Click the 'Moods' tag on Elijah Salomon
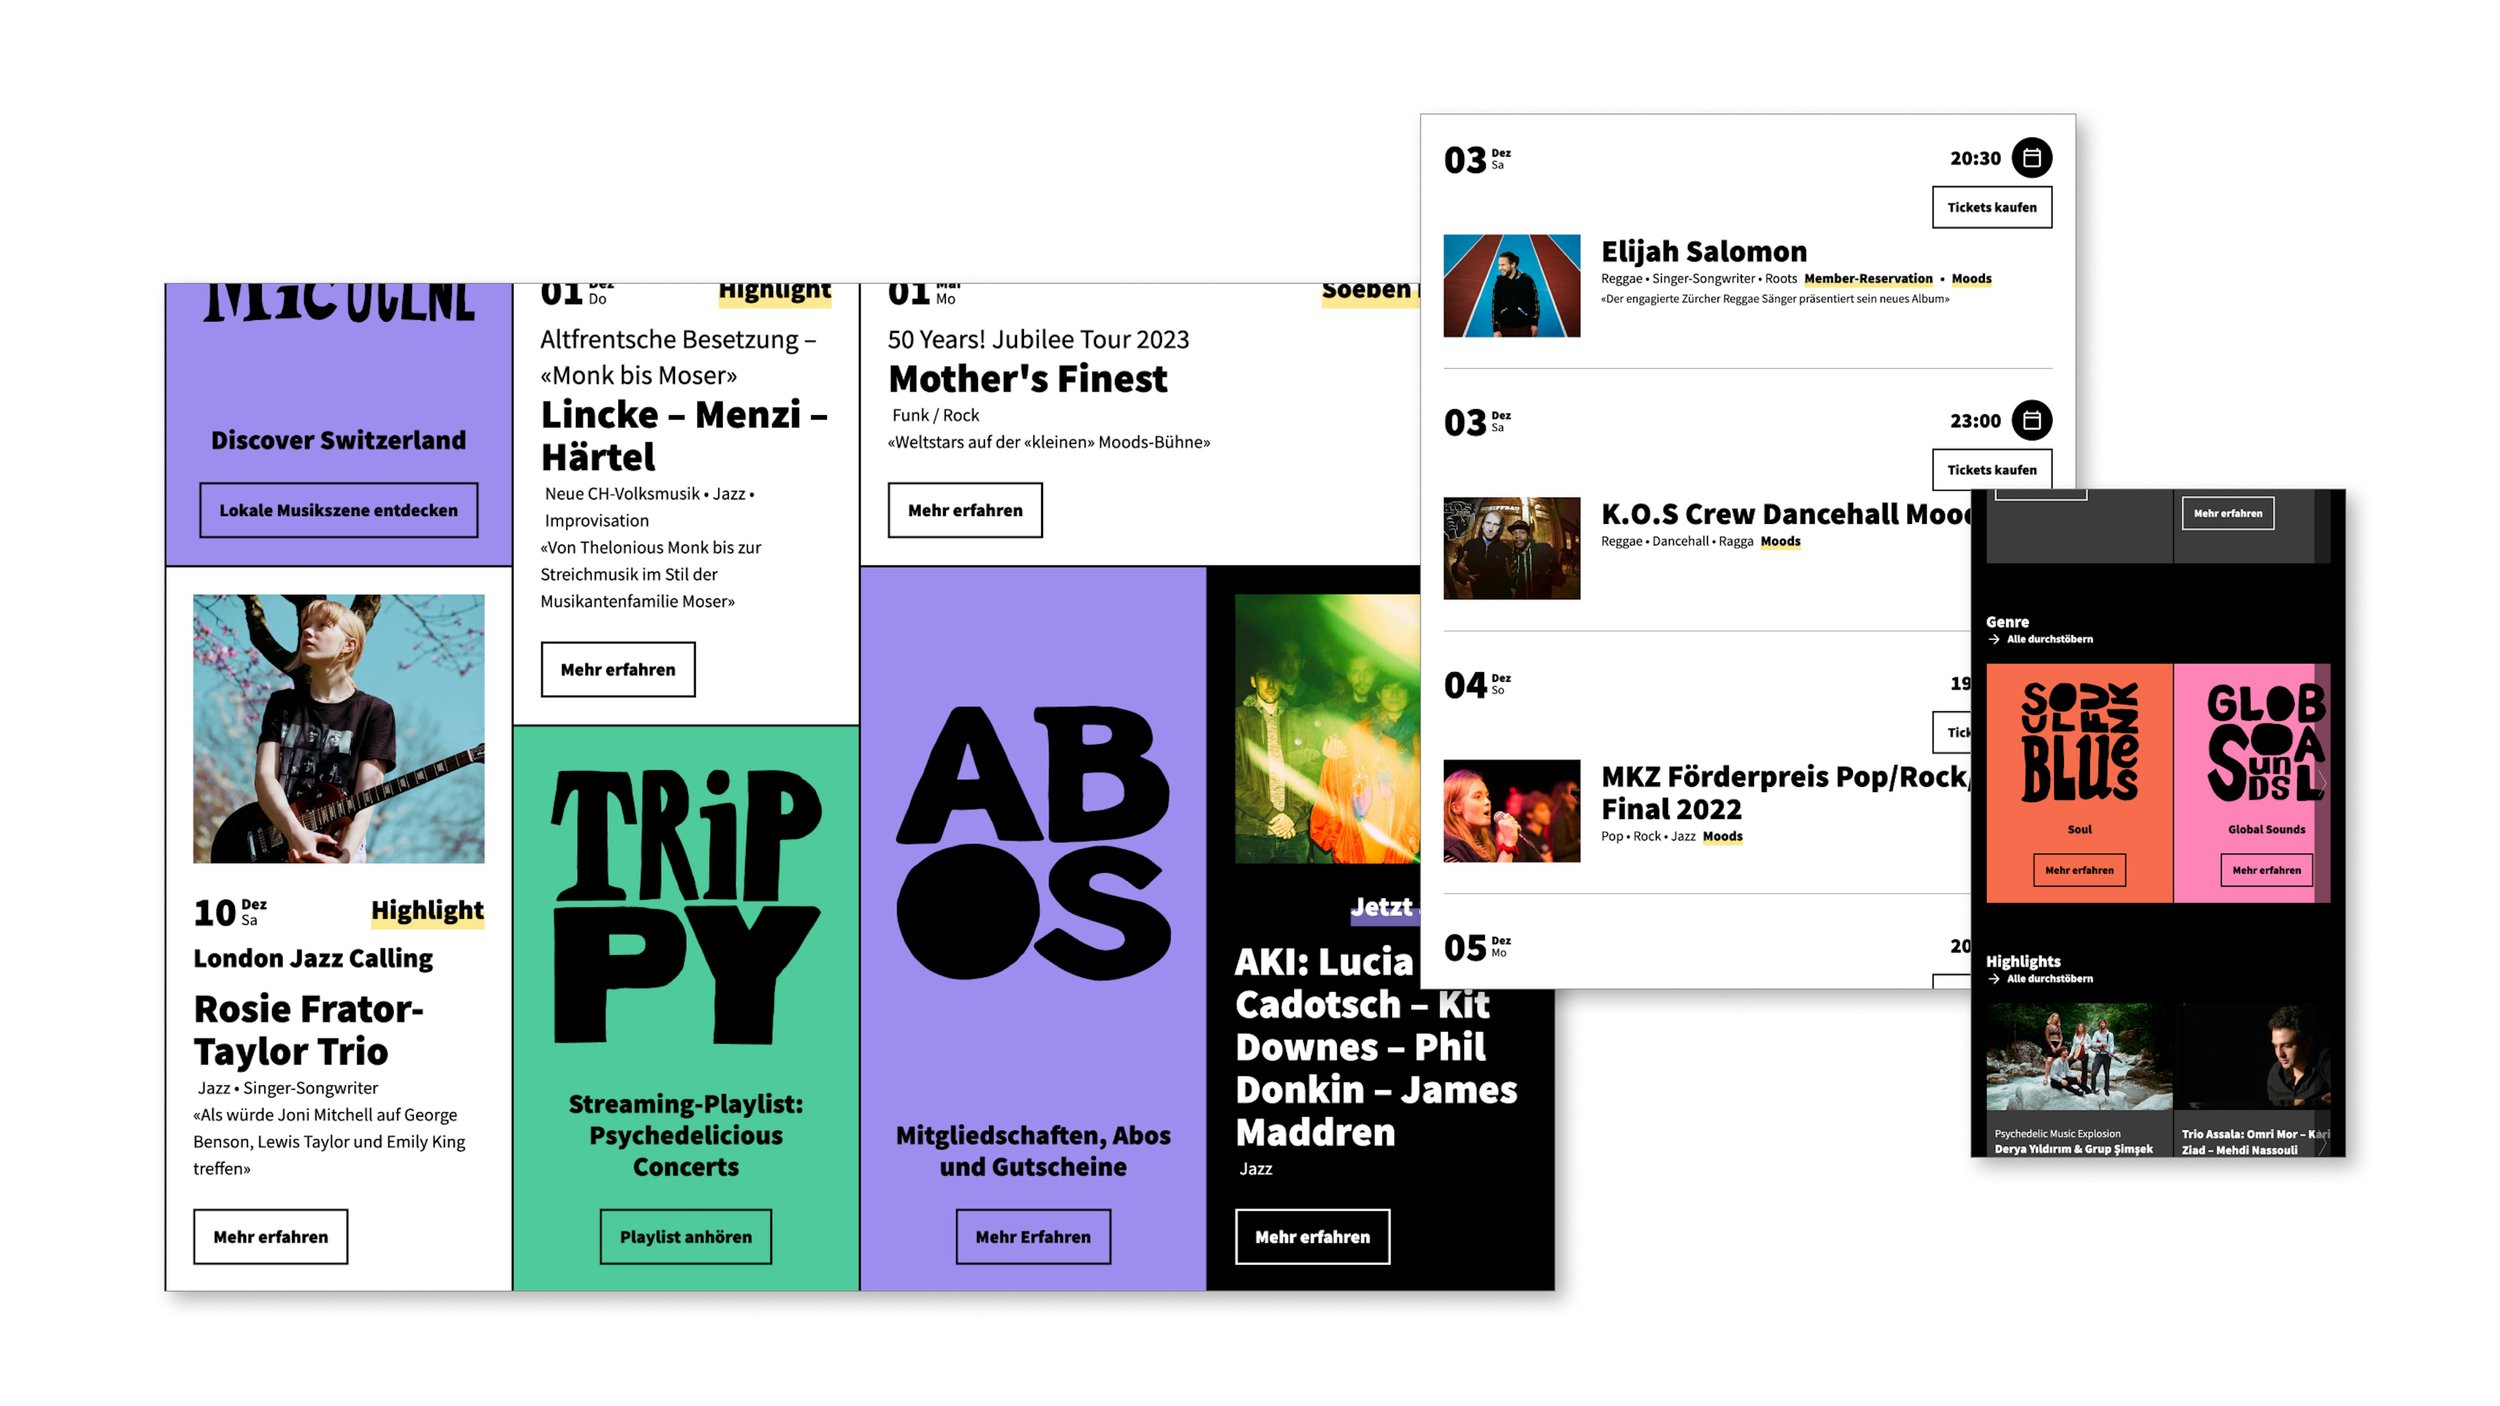This screenshot has width=2500, height=1406. point(1971,279)
